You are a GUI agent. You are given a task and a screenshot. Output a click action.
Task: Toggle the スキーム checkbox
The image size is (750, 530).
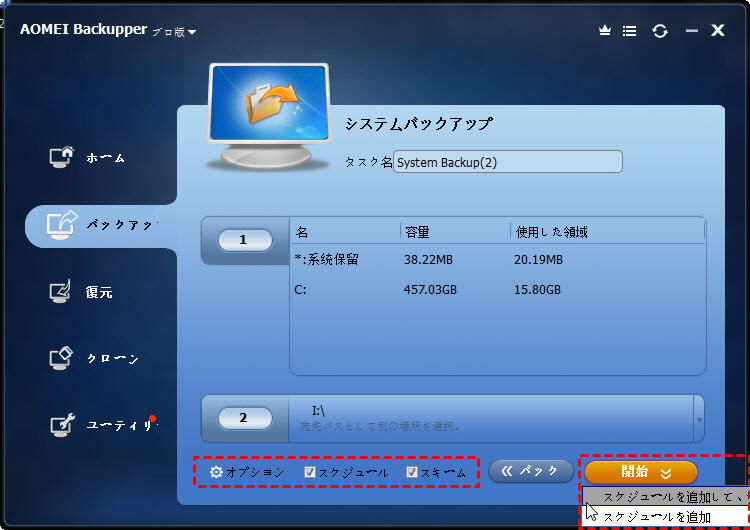[x=411, y=473]
